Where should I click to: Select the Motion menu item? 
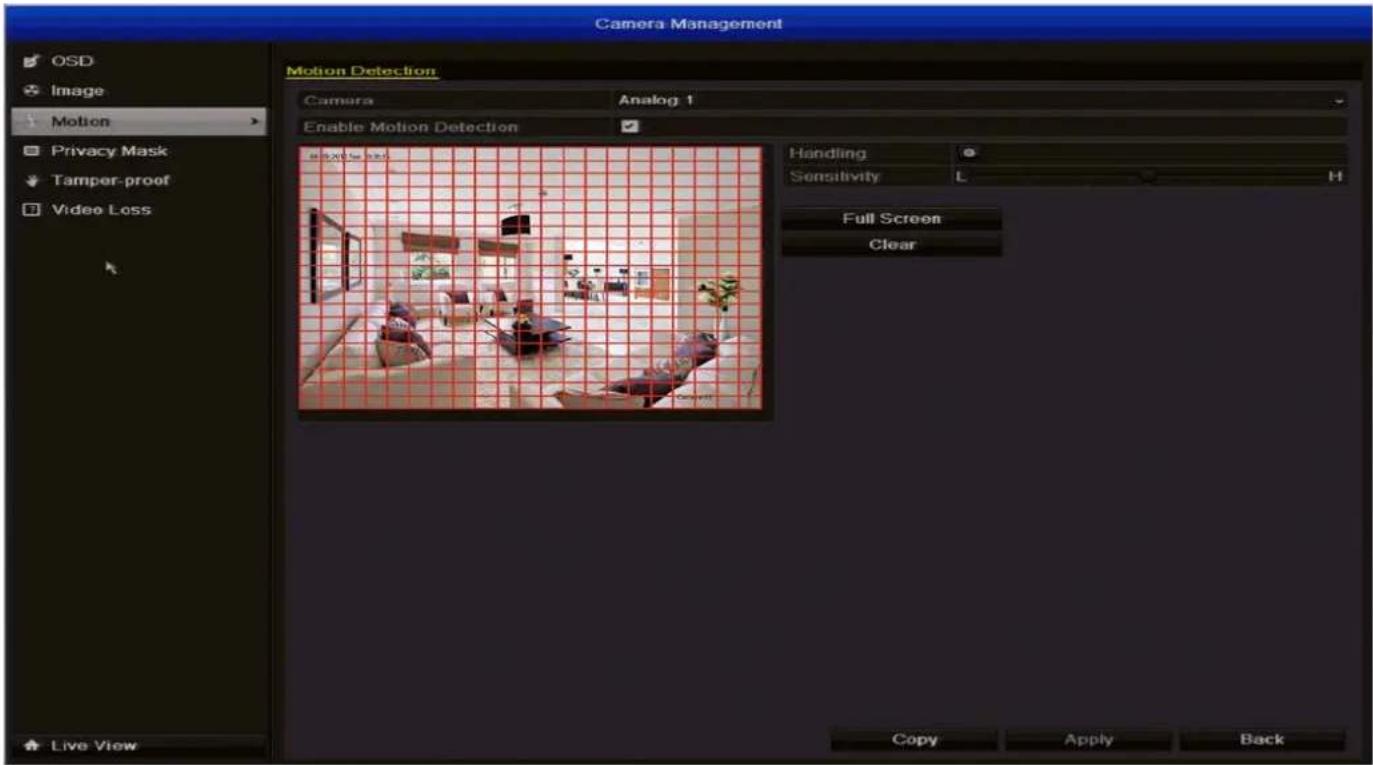coord(139,121)
